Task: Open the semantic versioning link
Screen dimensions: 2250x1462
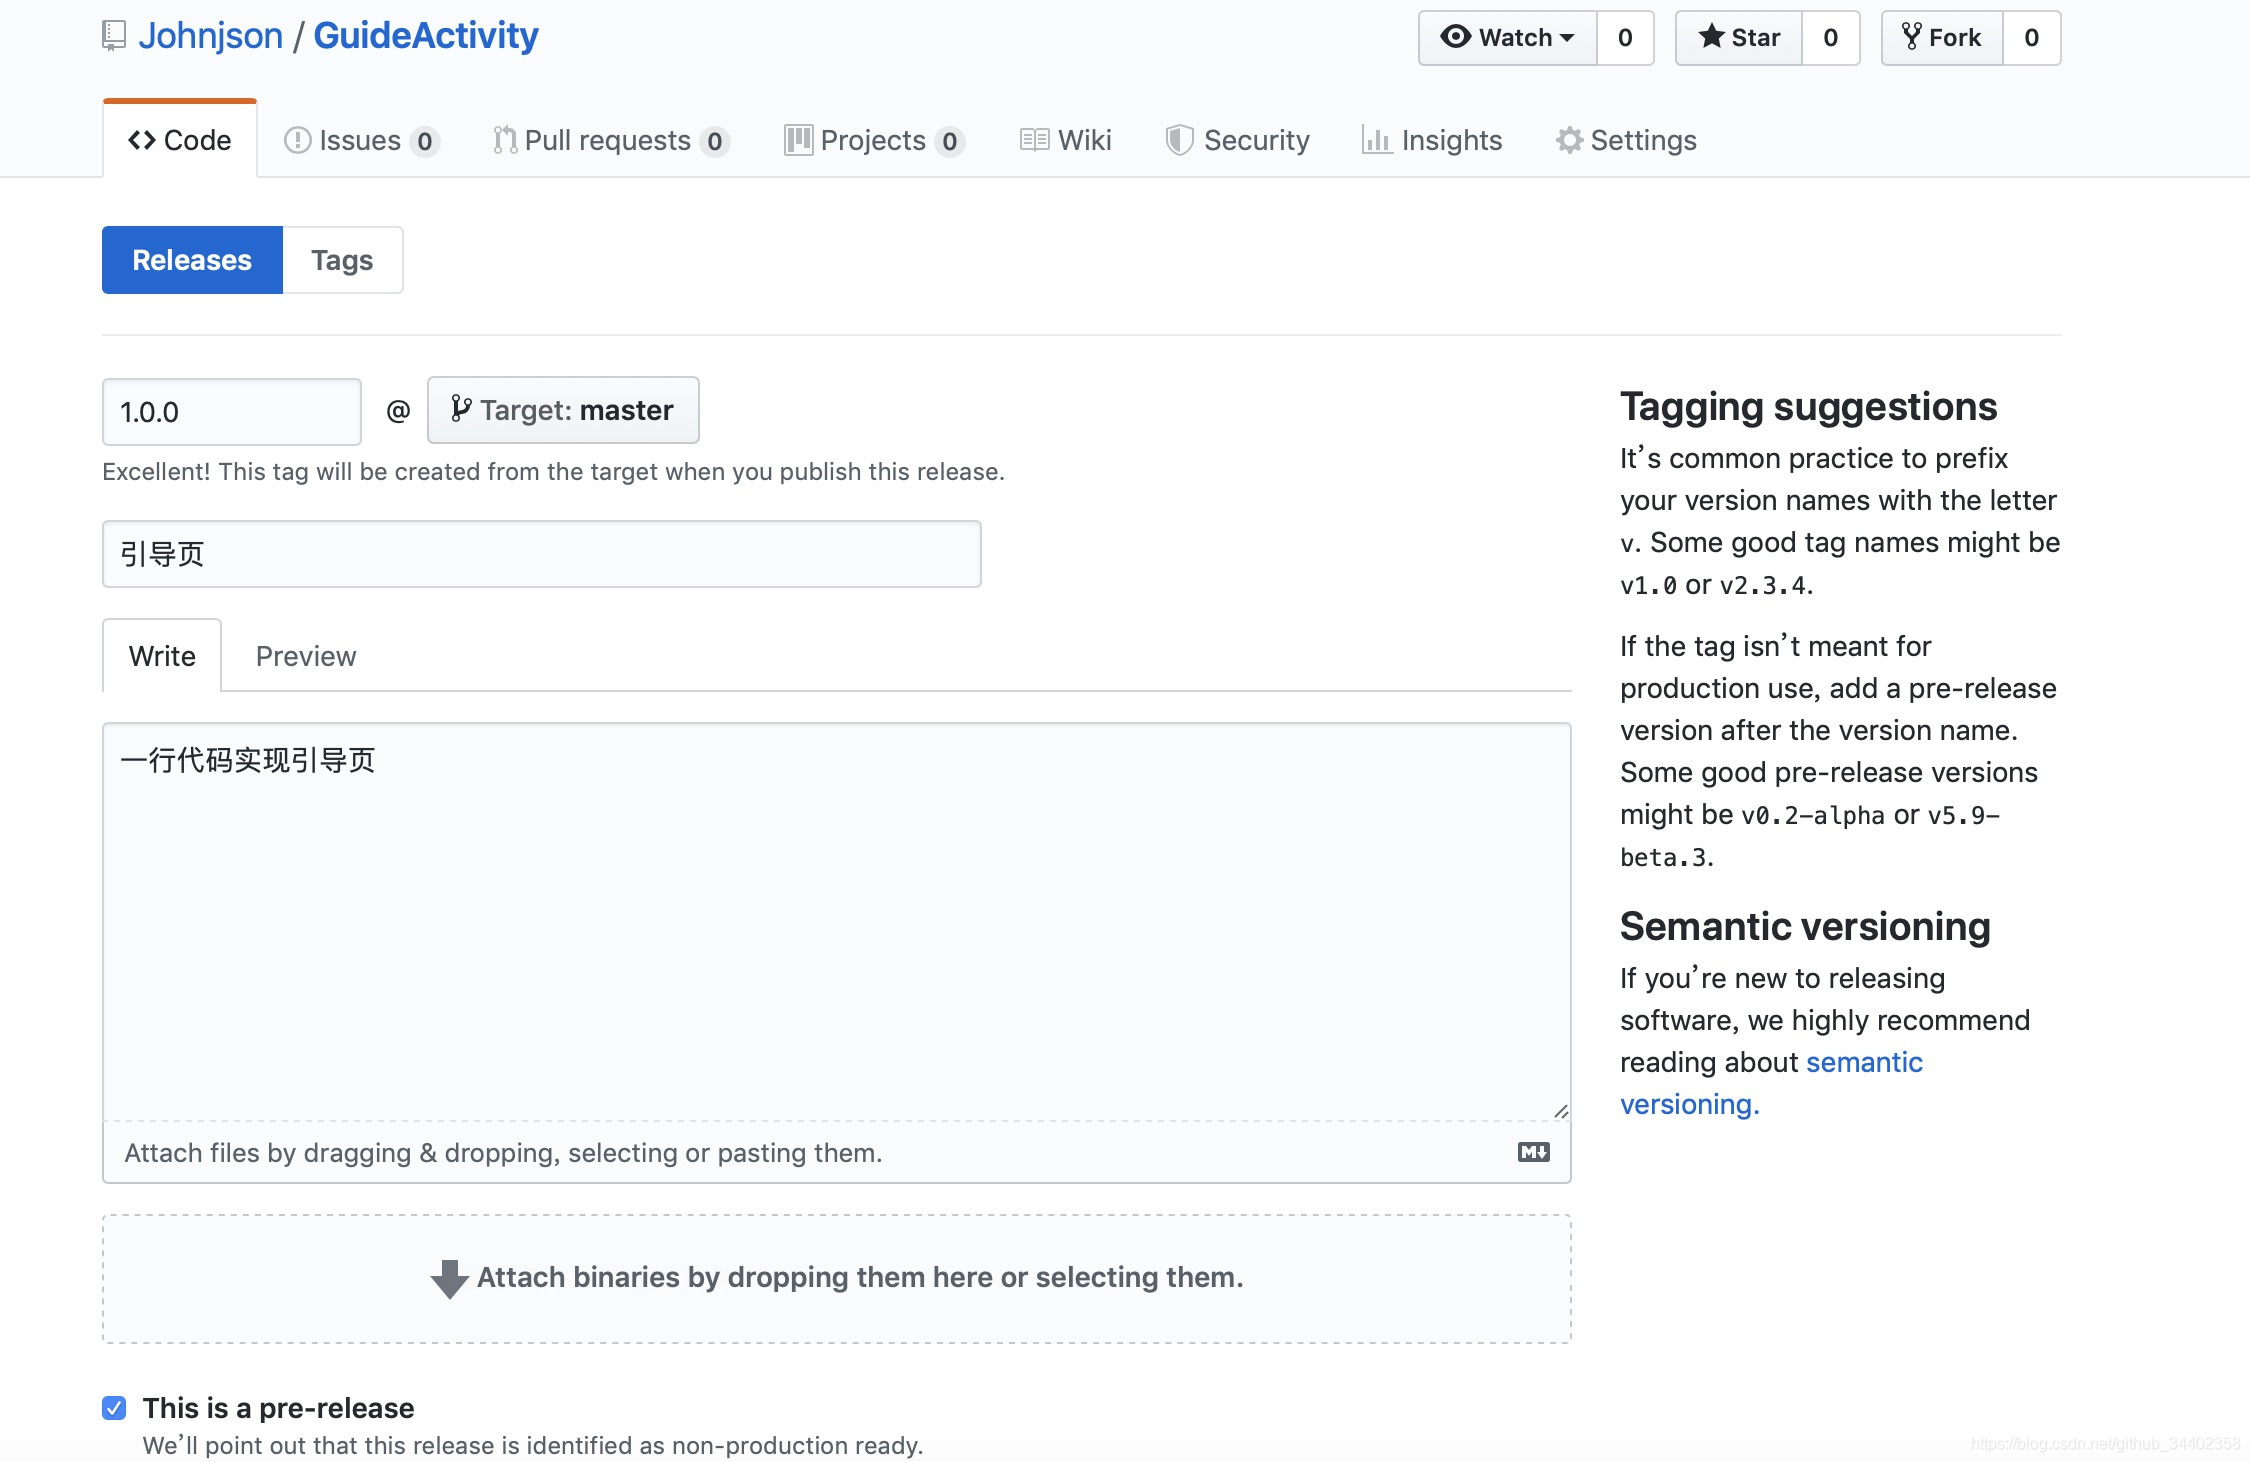Action: pyautogui.click(x=1863, y=1062)
